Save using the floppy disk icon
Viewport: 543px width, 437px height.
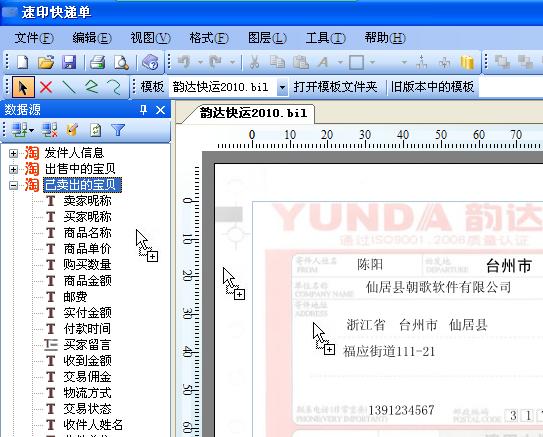(x=69, y=62)
